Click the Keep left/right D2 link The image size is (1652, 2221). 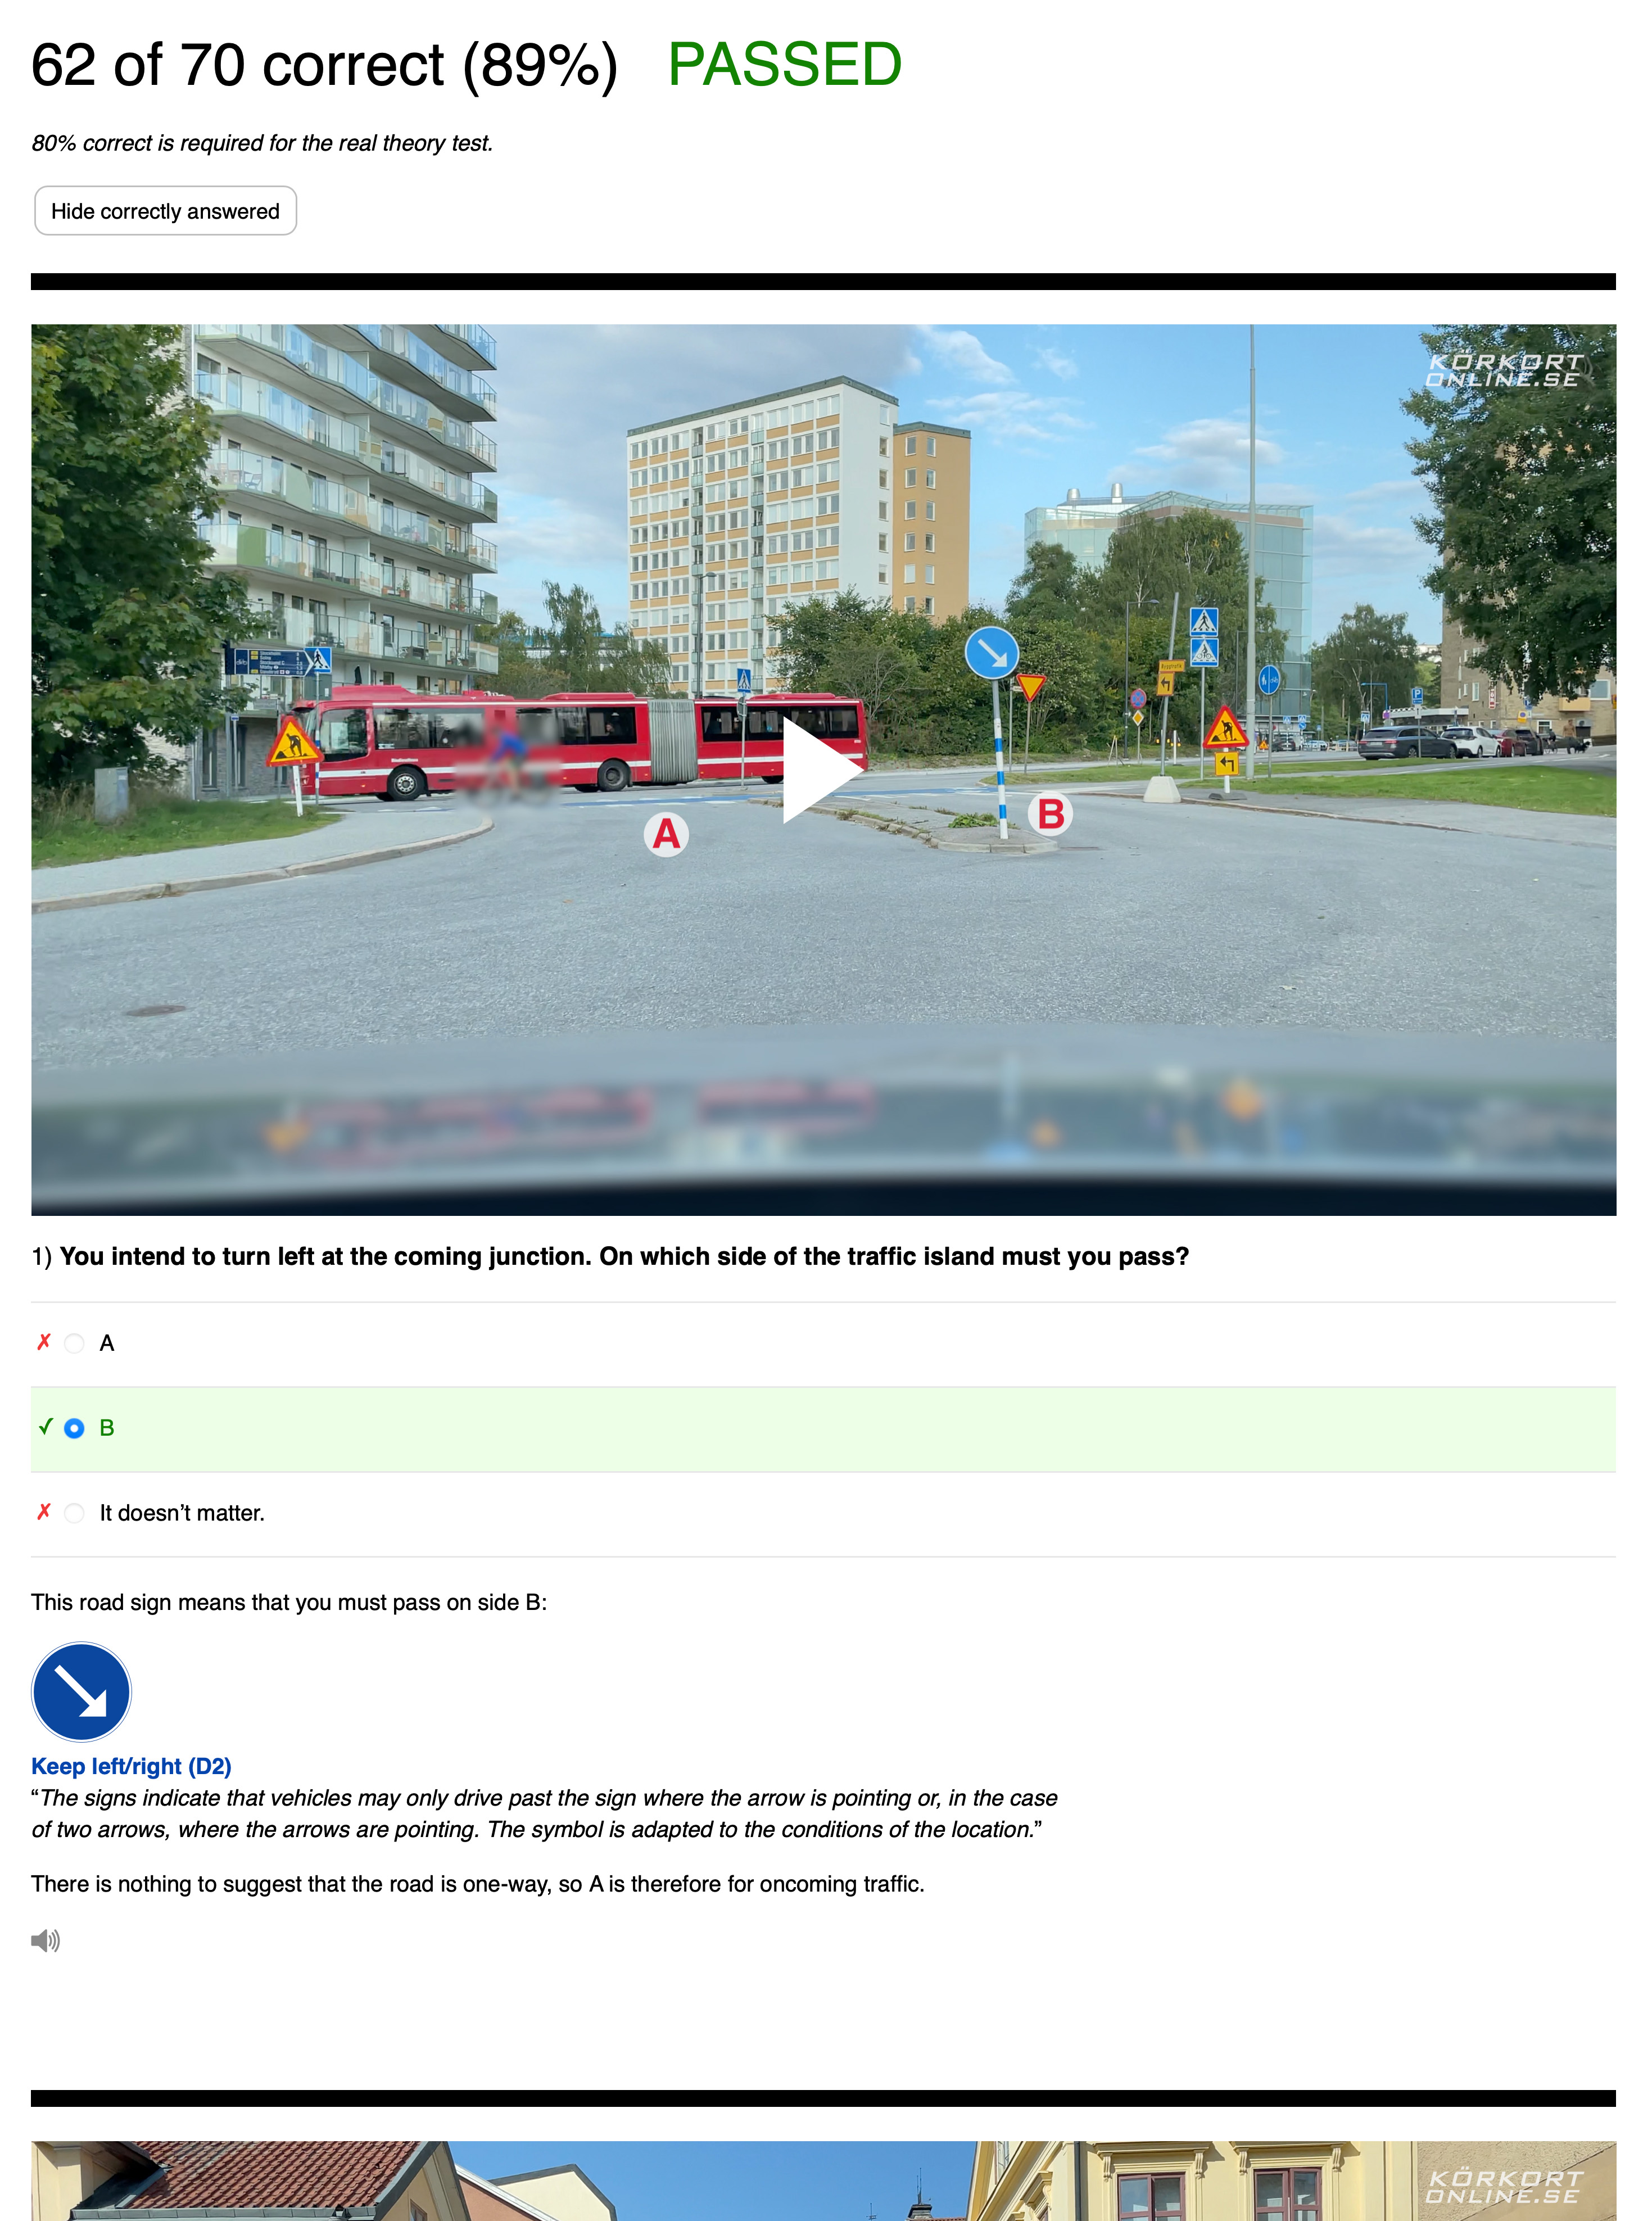[130, 1766]
